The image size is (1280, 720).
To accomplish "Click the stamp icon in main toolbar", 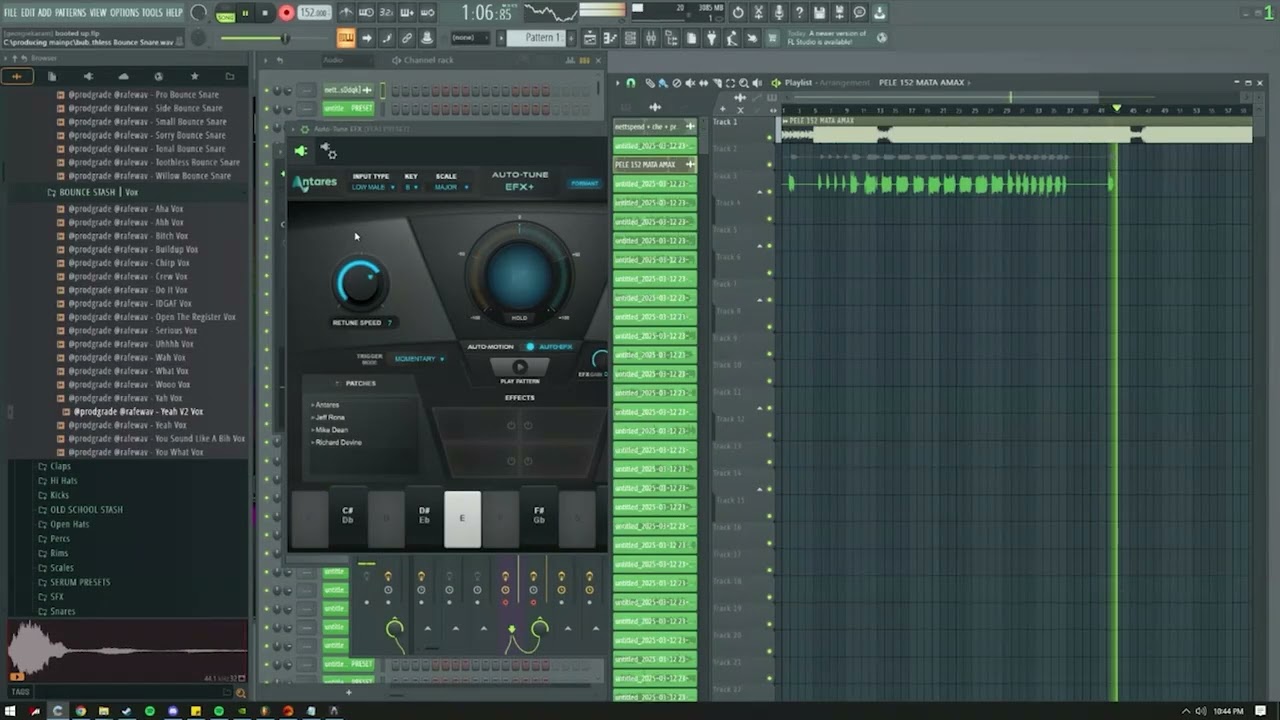I will (427, 38).
